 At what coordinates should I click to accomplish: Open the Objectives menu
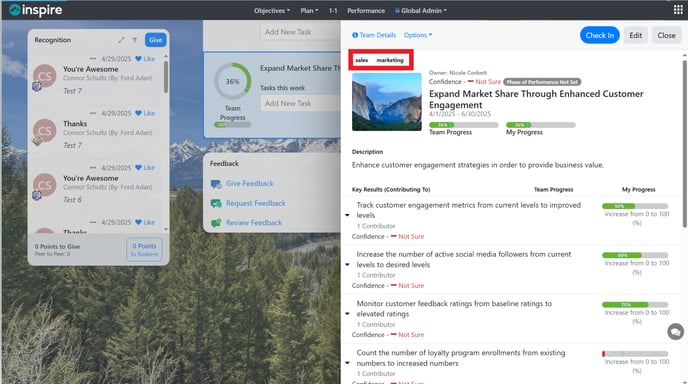tap(272, 11)
